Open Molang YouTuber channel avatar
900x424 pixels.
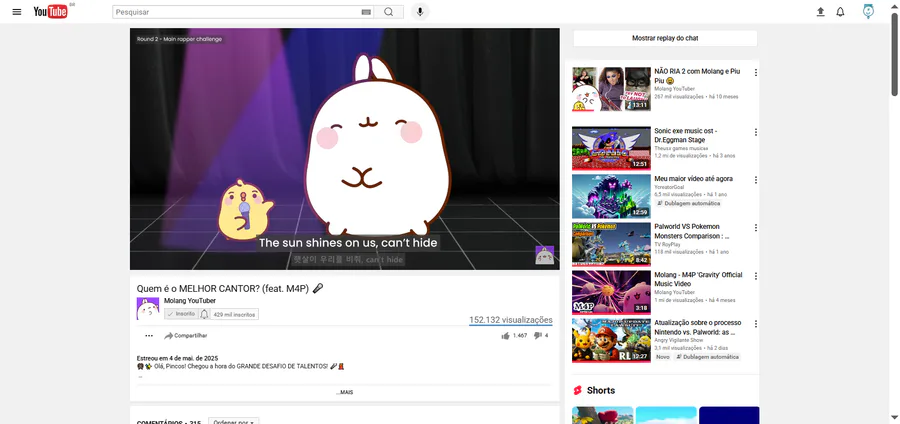coord(148,309)
